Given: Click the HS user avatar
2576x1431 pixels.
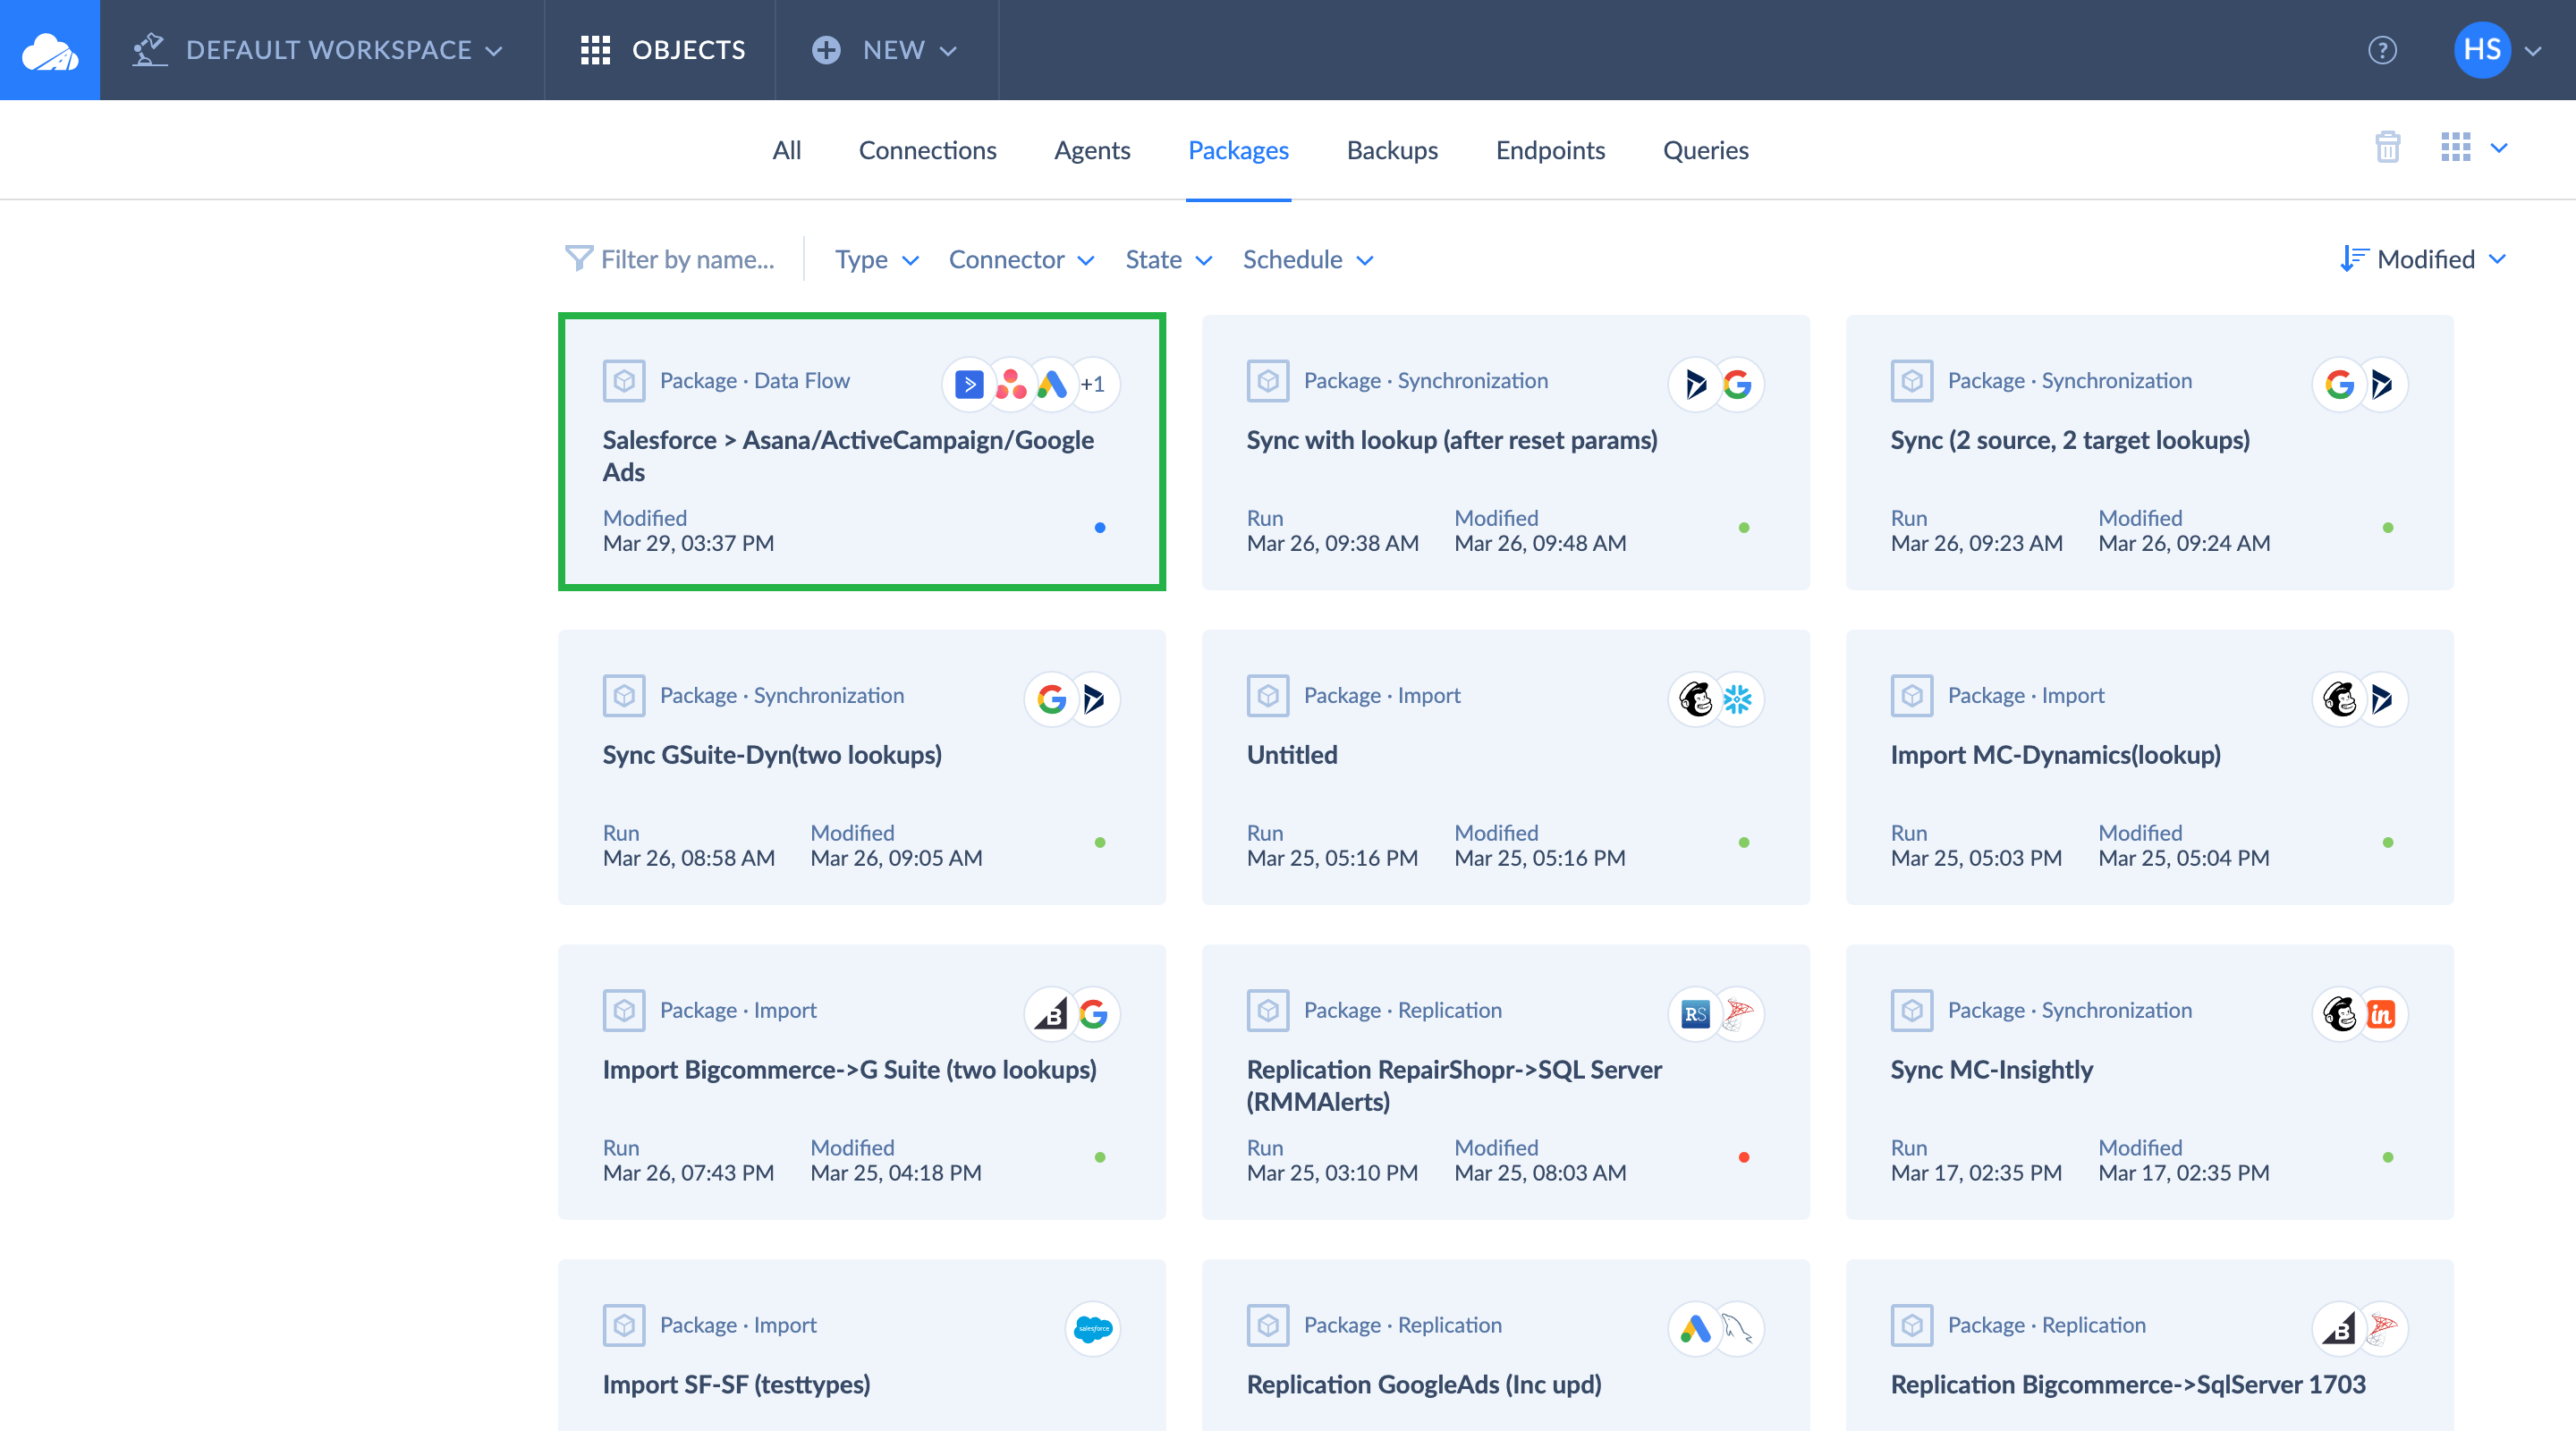Looking at the screenshot, I should coord(2482,50).
